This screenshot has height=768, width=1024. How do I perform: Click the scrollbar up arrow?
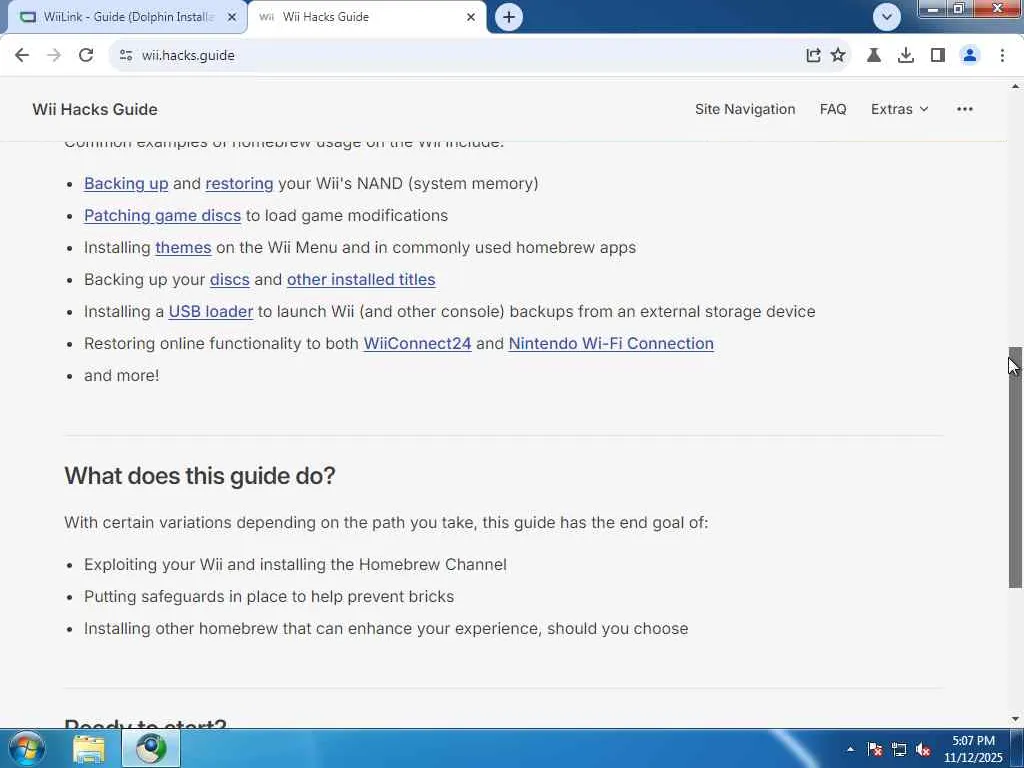(1015, 86)
